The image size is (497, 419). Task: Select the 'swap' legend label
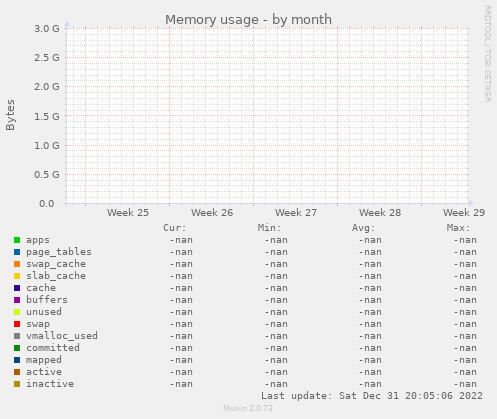(38, 324)
